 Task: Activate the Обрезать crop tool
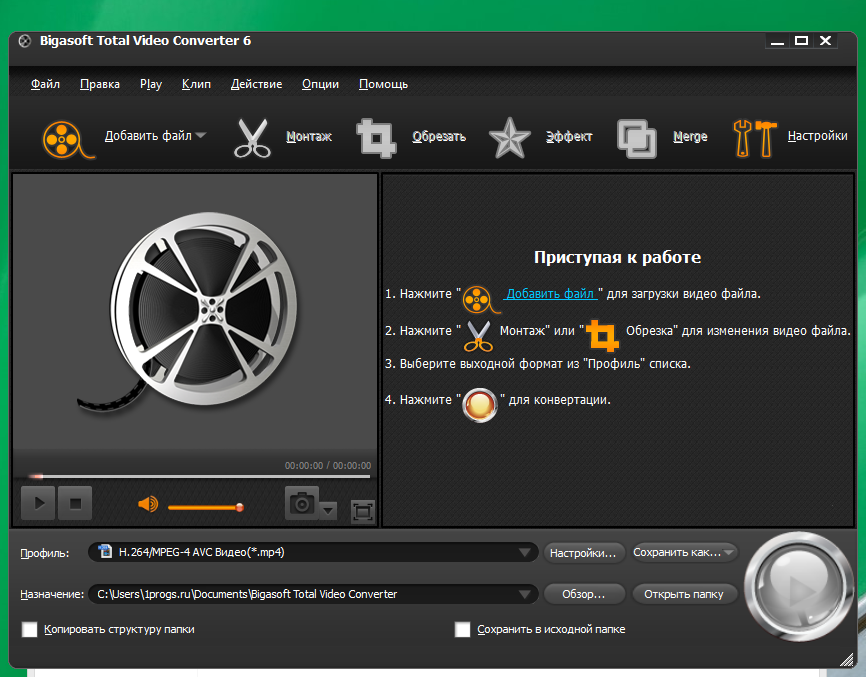click(377, 137)
